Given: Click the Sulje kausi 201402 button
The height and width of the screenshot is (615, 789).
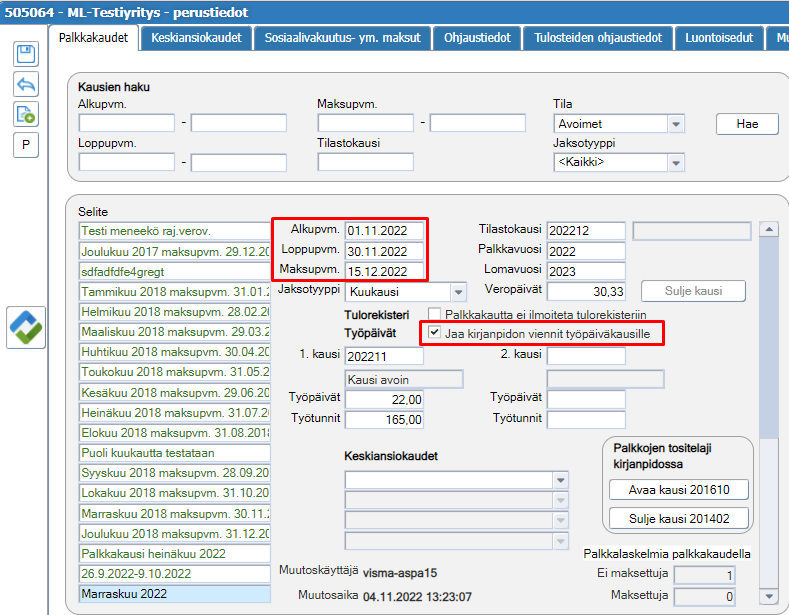Looking at the screenshot, I should (679, 518).
